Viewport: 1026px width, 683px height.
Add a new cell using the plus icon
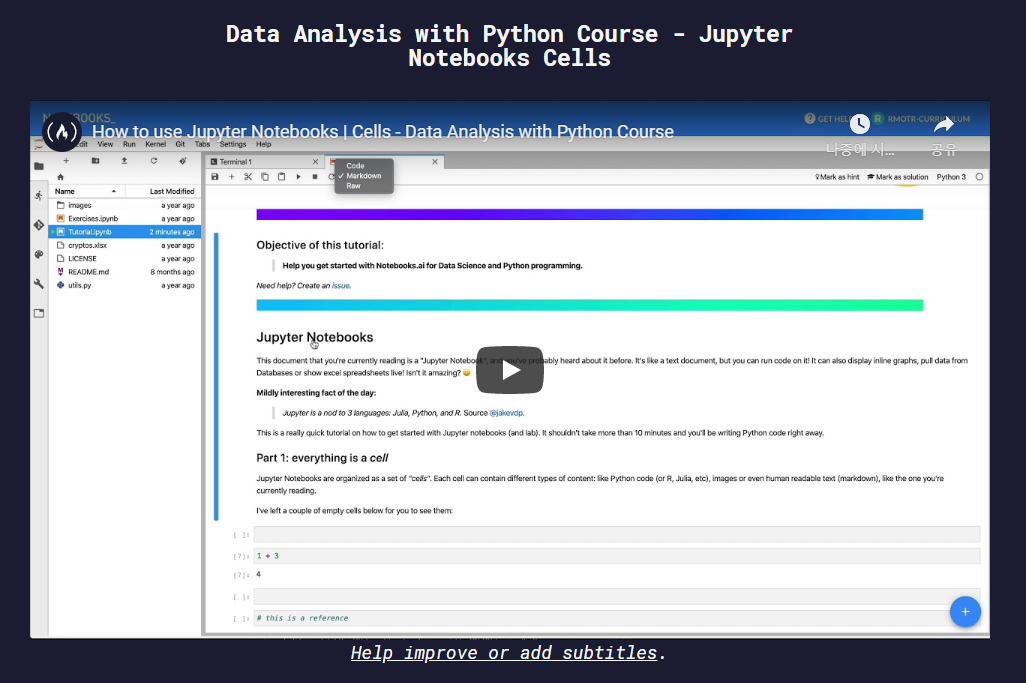tap(231, 176)
